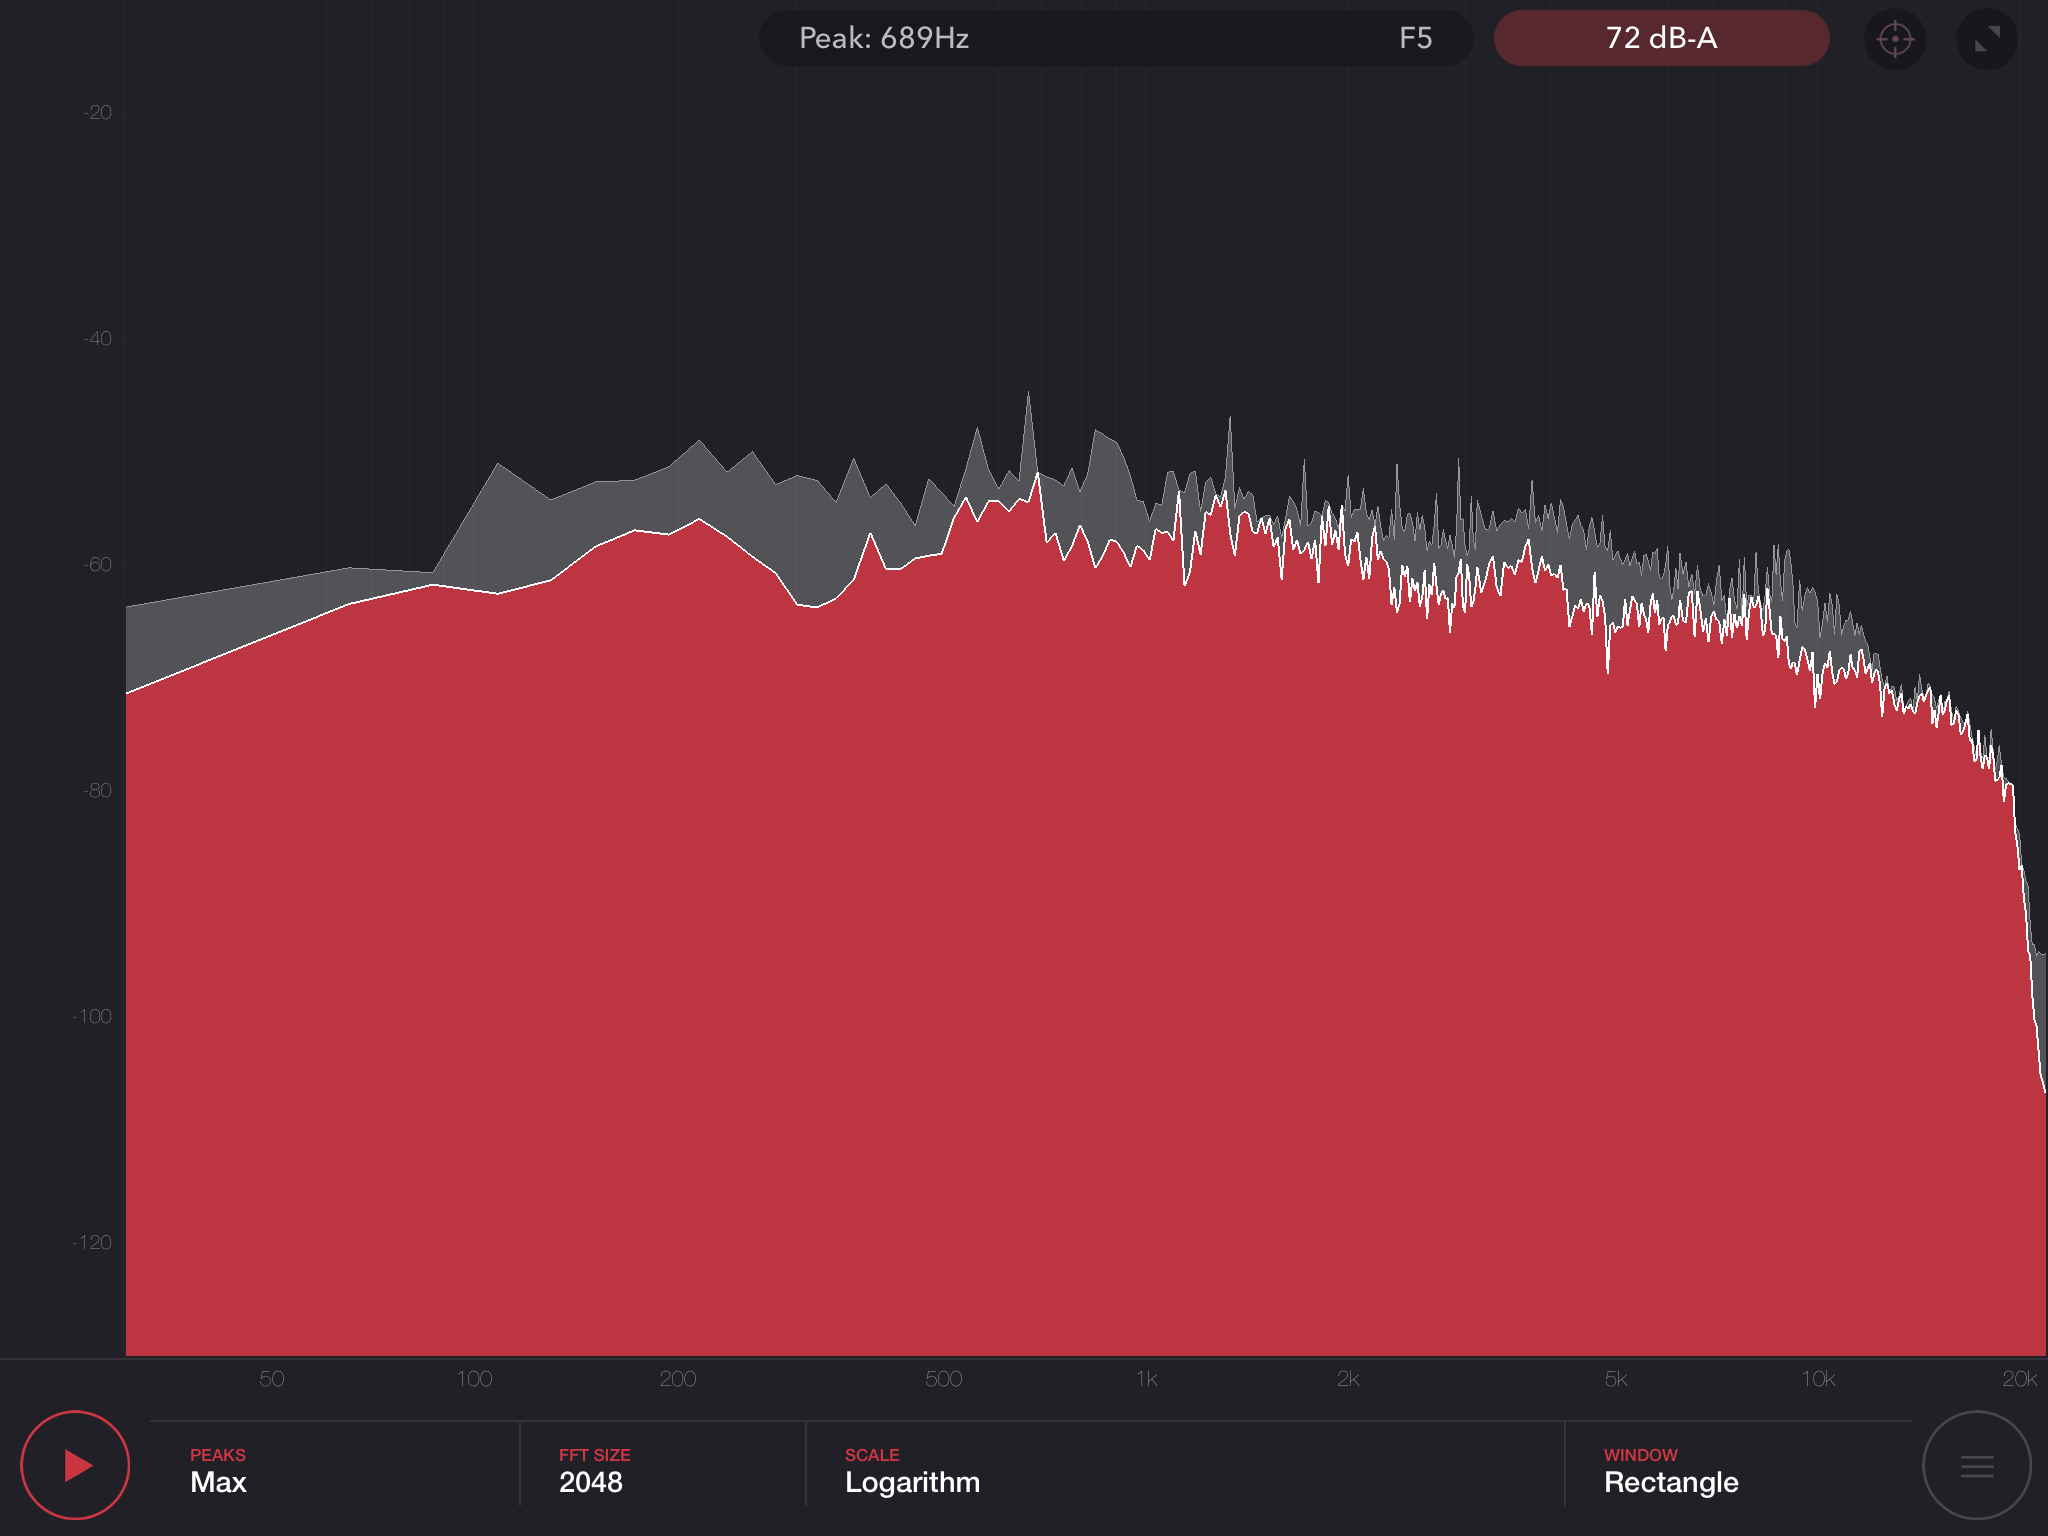This screenshot has height=1536, width=2048.
Task: Click the -20 decibel axis label
Action: click(x=98, y=113)
